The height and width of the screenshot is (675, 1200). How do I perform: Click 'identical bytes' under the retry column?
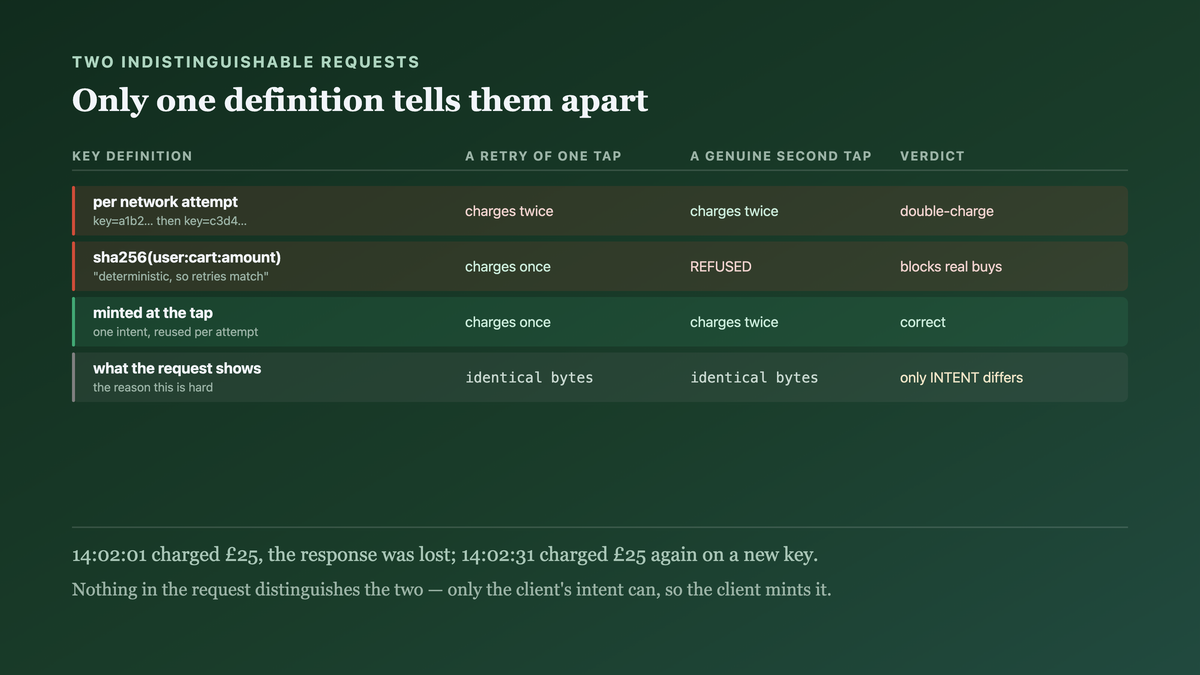pos(529,378)
